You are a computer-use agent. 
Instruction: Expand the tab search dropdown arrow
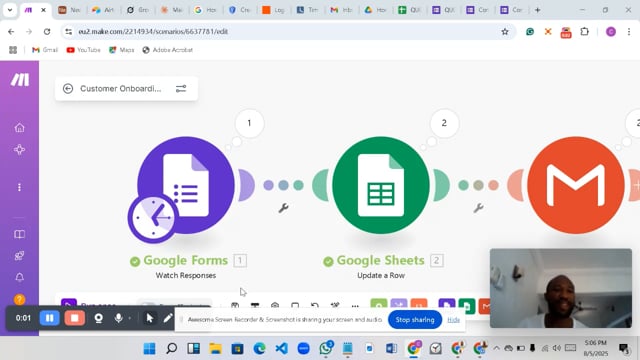point(10,10)
